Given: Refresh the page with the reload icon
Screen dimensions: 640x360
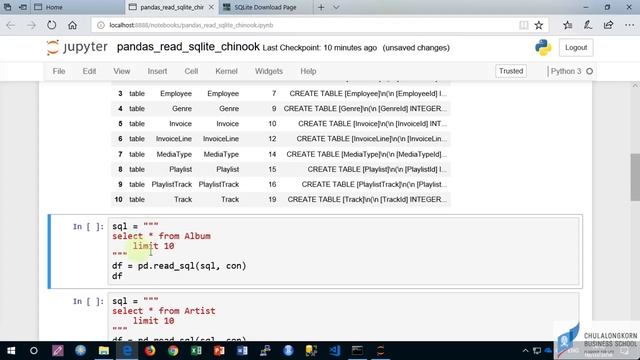Looking at the screenshot, I should pyautogui.click(x=51, y=25).
